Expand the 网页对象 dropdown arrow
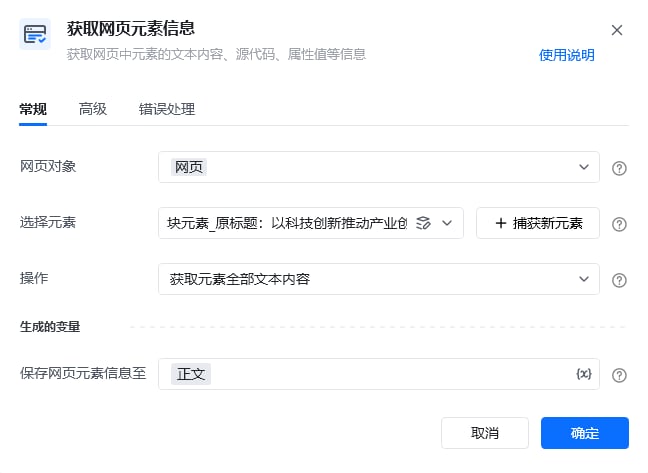648x473 pixels. (x=584, y=167)
